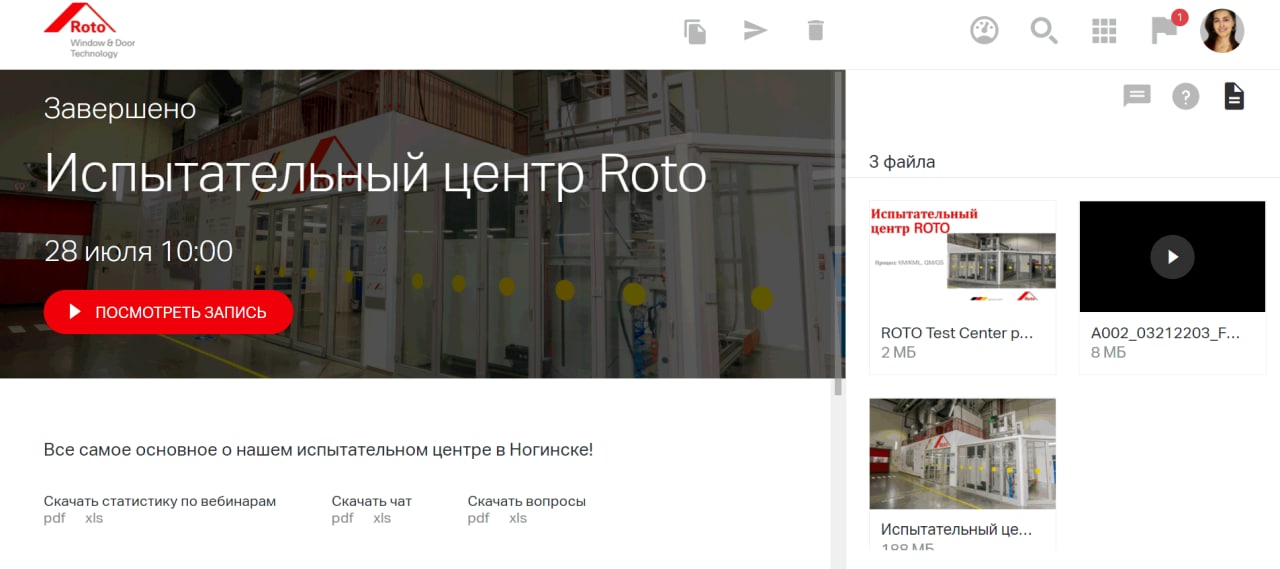Click the file name ROTO Test Center p...
The width and height of the screenshot is (1280, 569).
pos(957,333)
